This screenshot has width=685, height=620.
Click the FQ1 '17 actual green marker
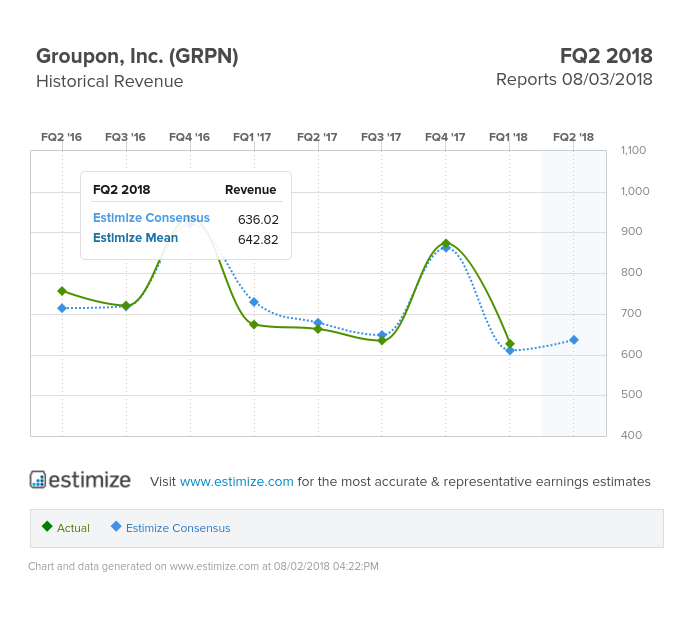coord(254,325)
